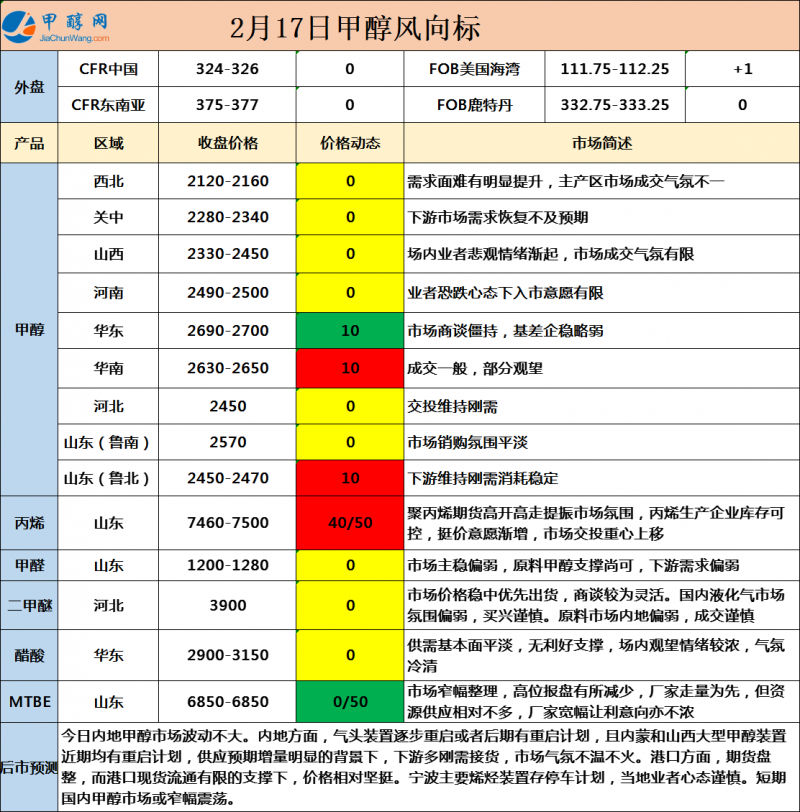Screen dimensions: 800x812
Task: Click the value 111.75-112.25
Action: [x=615, y=69]
